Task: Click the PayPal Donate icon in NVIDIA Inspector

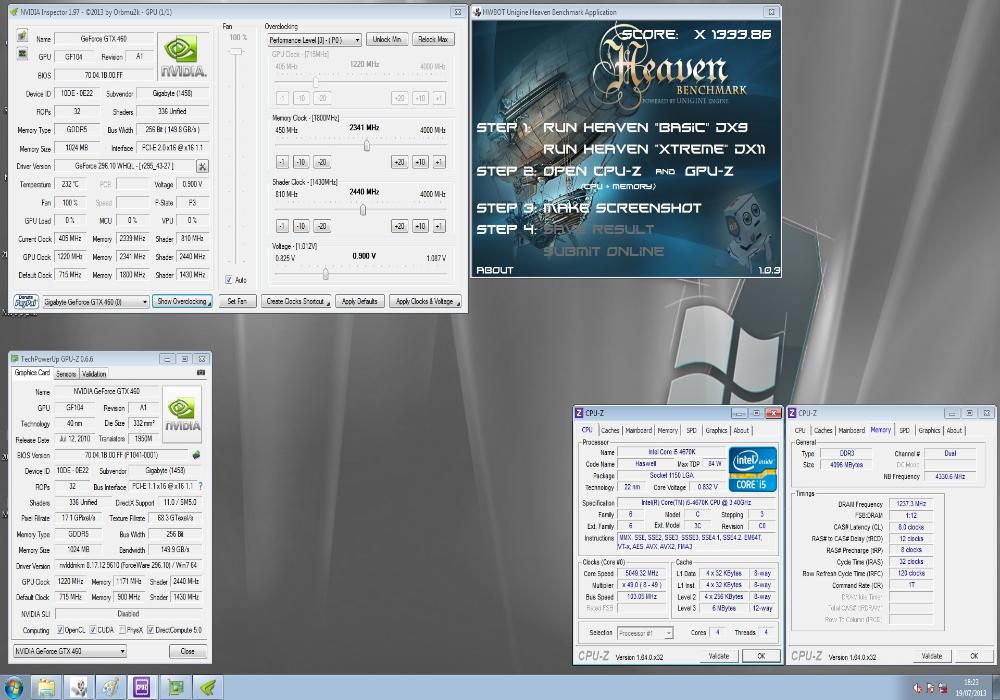Action: (26, 302)
